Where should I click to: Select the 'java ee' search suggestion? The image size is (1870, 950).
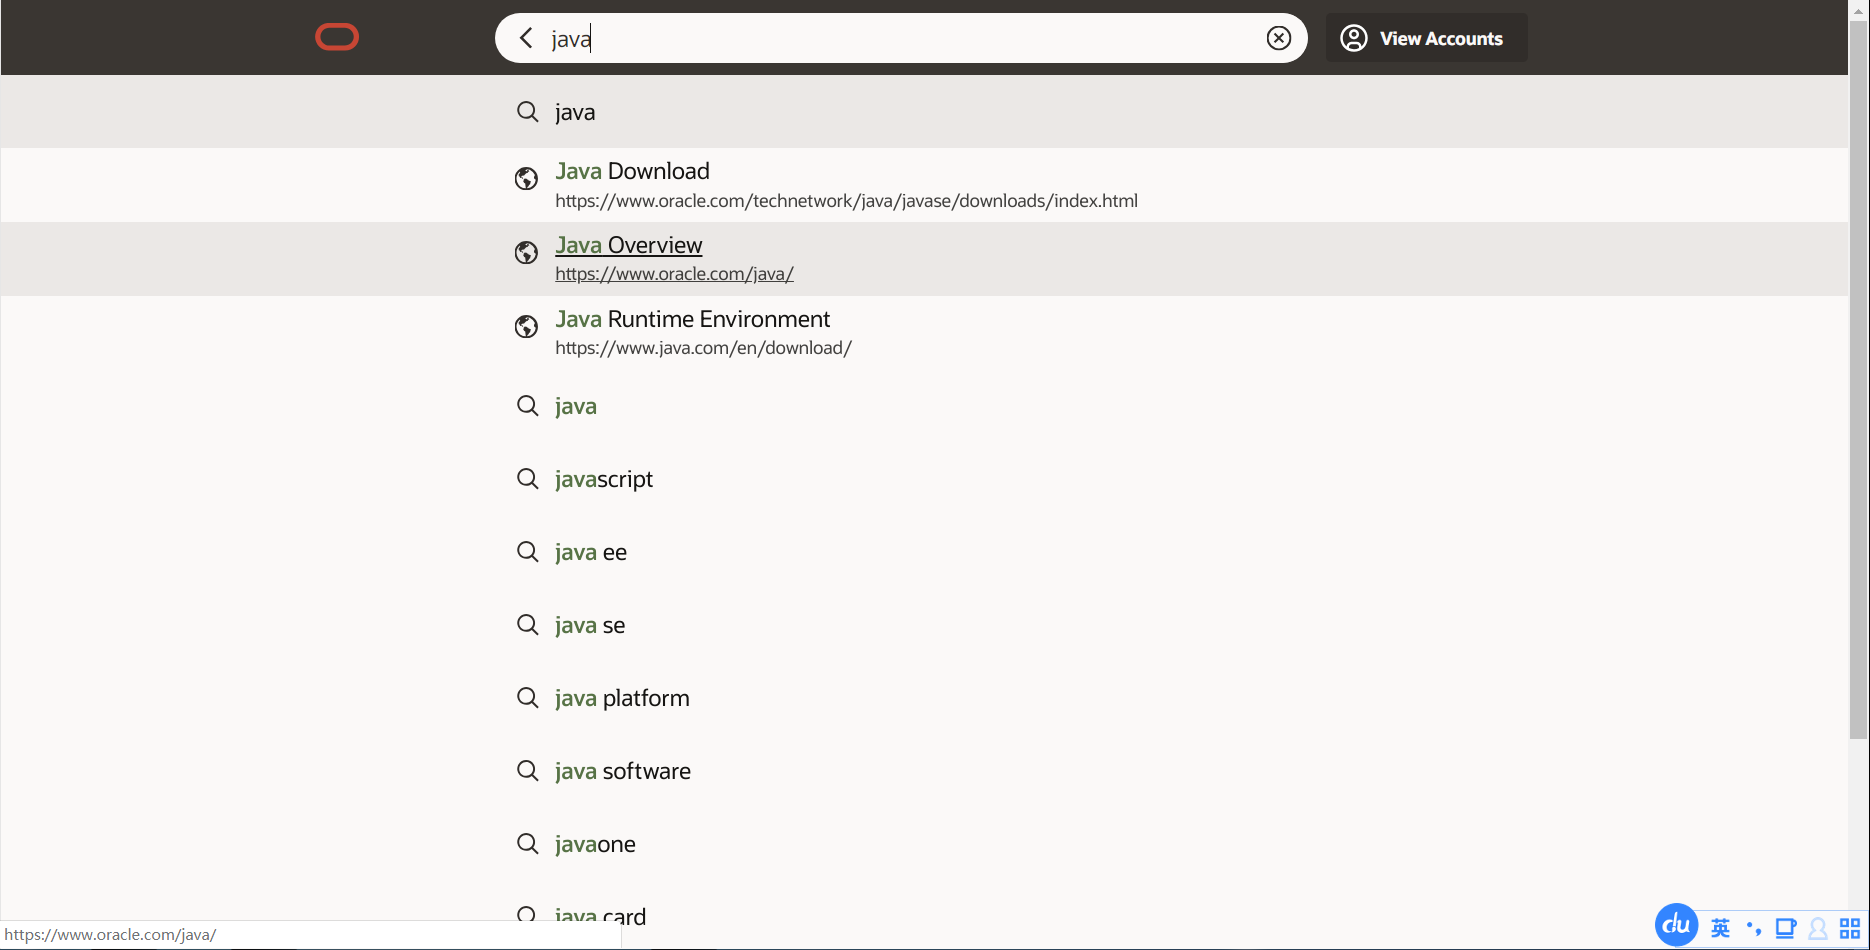click(x=590, y=553)
